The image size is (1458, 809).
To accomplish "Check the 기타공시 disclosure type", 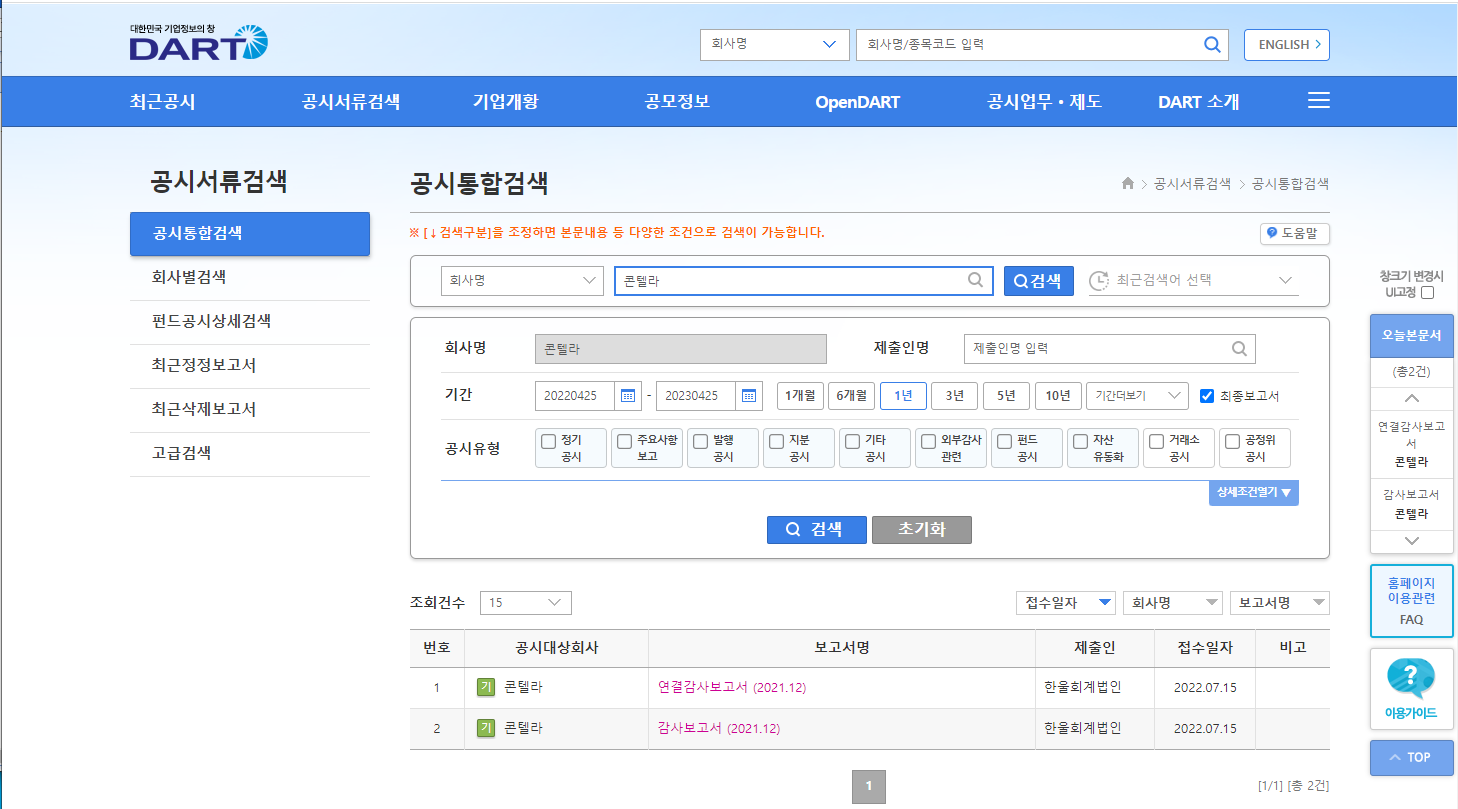I will click(852, 441).
